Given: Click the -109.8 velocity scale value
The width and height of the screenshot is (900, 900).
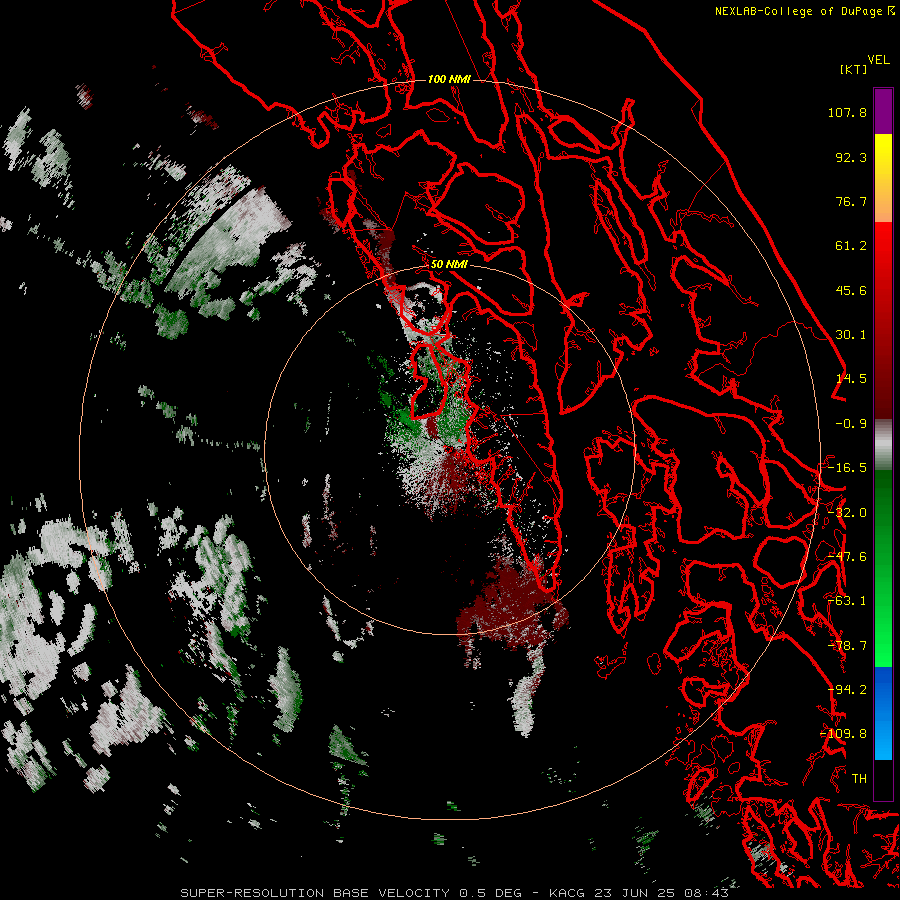Looking at the screenshot, I should pos(843,734).
